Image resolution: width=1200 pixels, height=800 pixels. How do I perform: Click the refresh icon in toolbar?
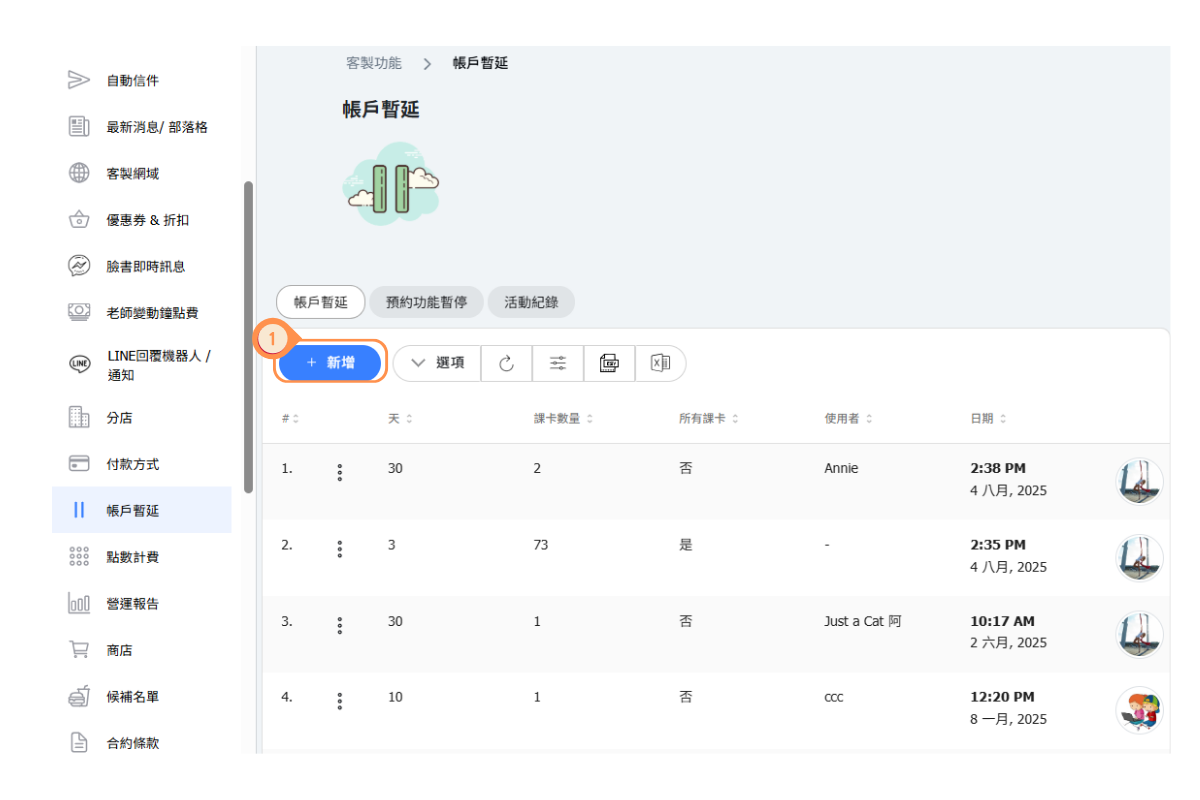click(x=507, y=363)
